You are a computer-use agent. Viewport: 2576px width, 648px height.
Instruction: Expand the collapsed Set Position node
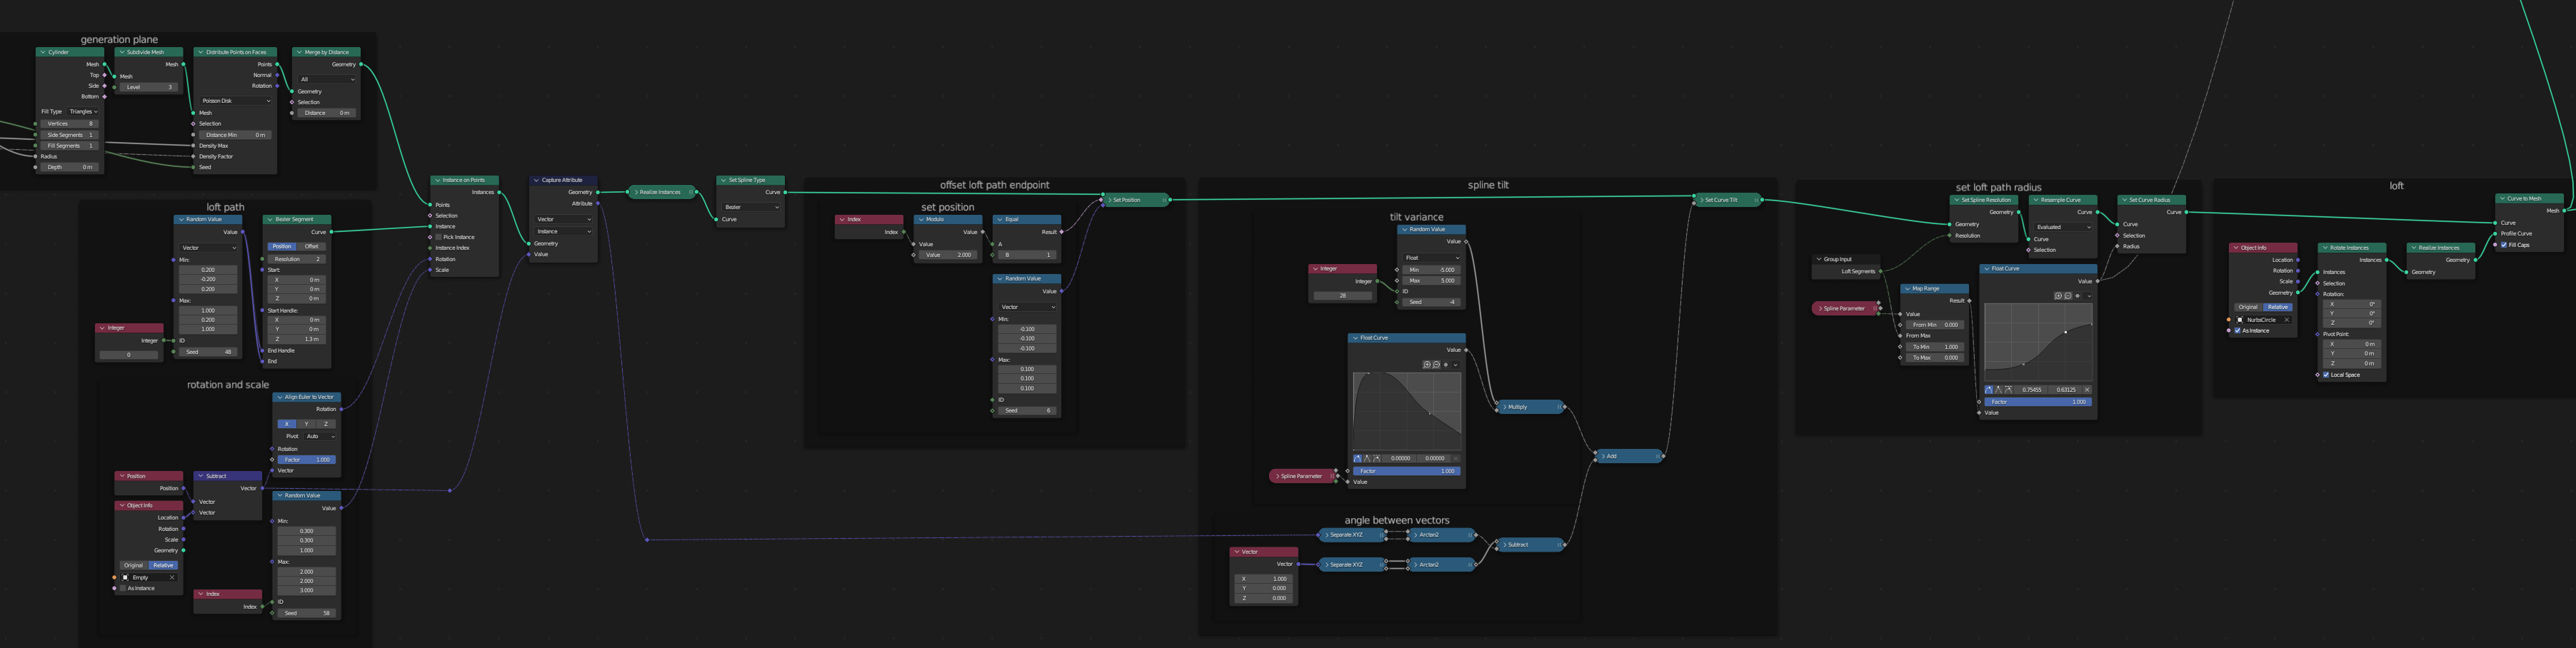click(x=1109, y=200)
